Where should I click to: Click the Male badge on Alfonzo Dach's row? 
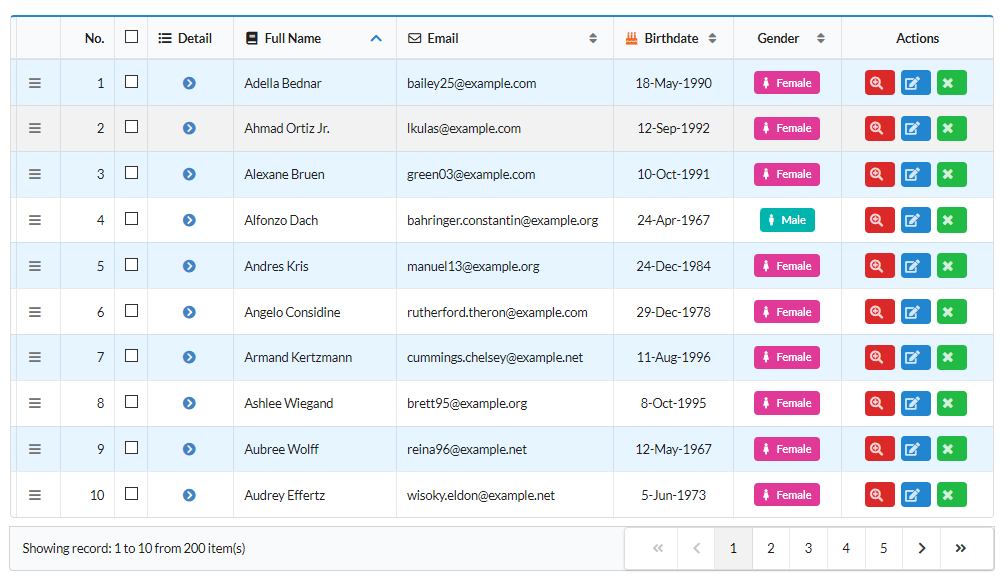787,220
